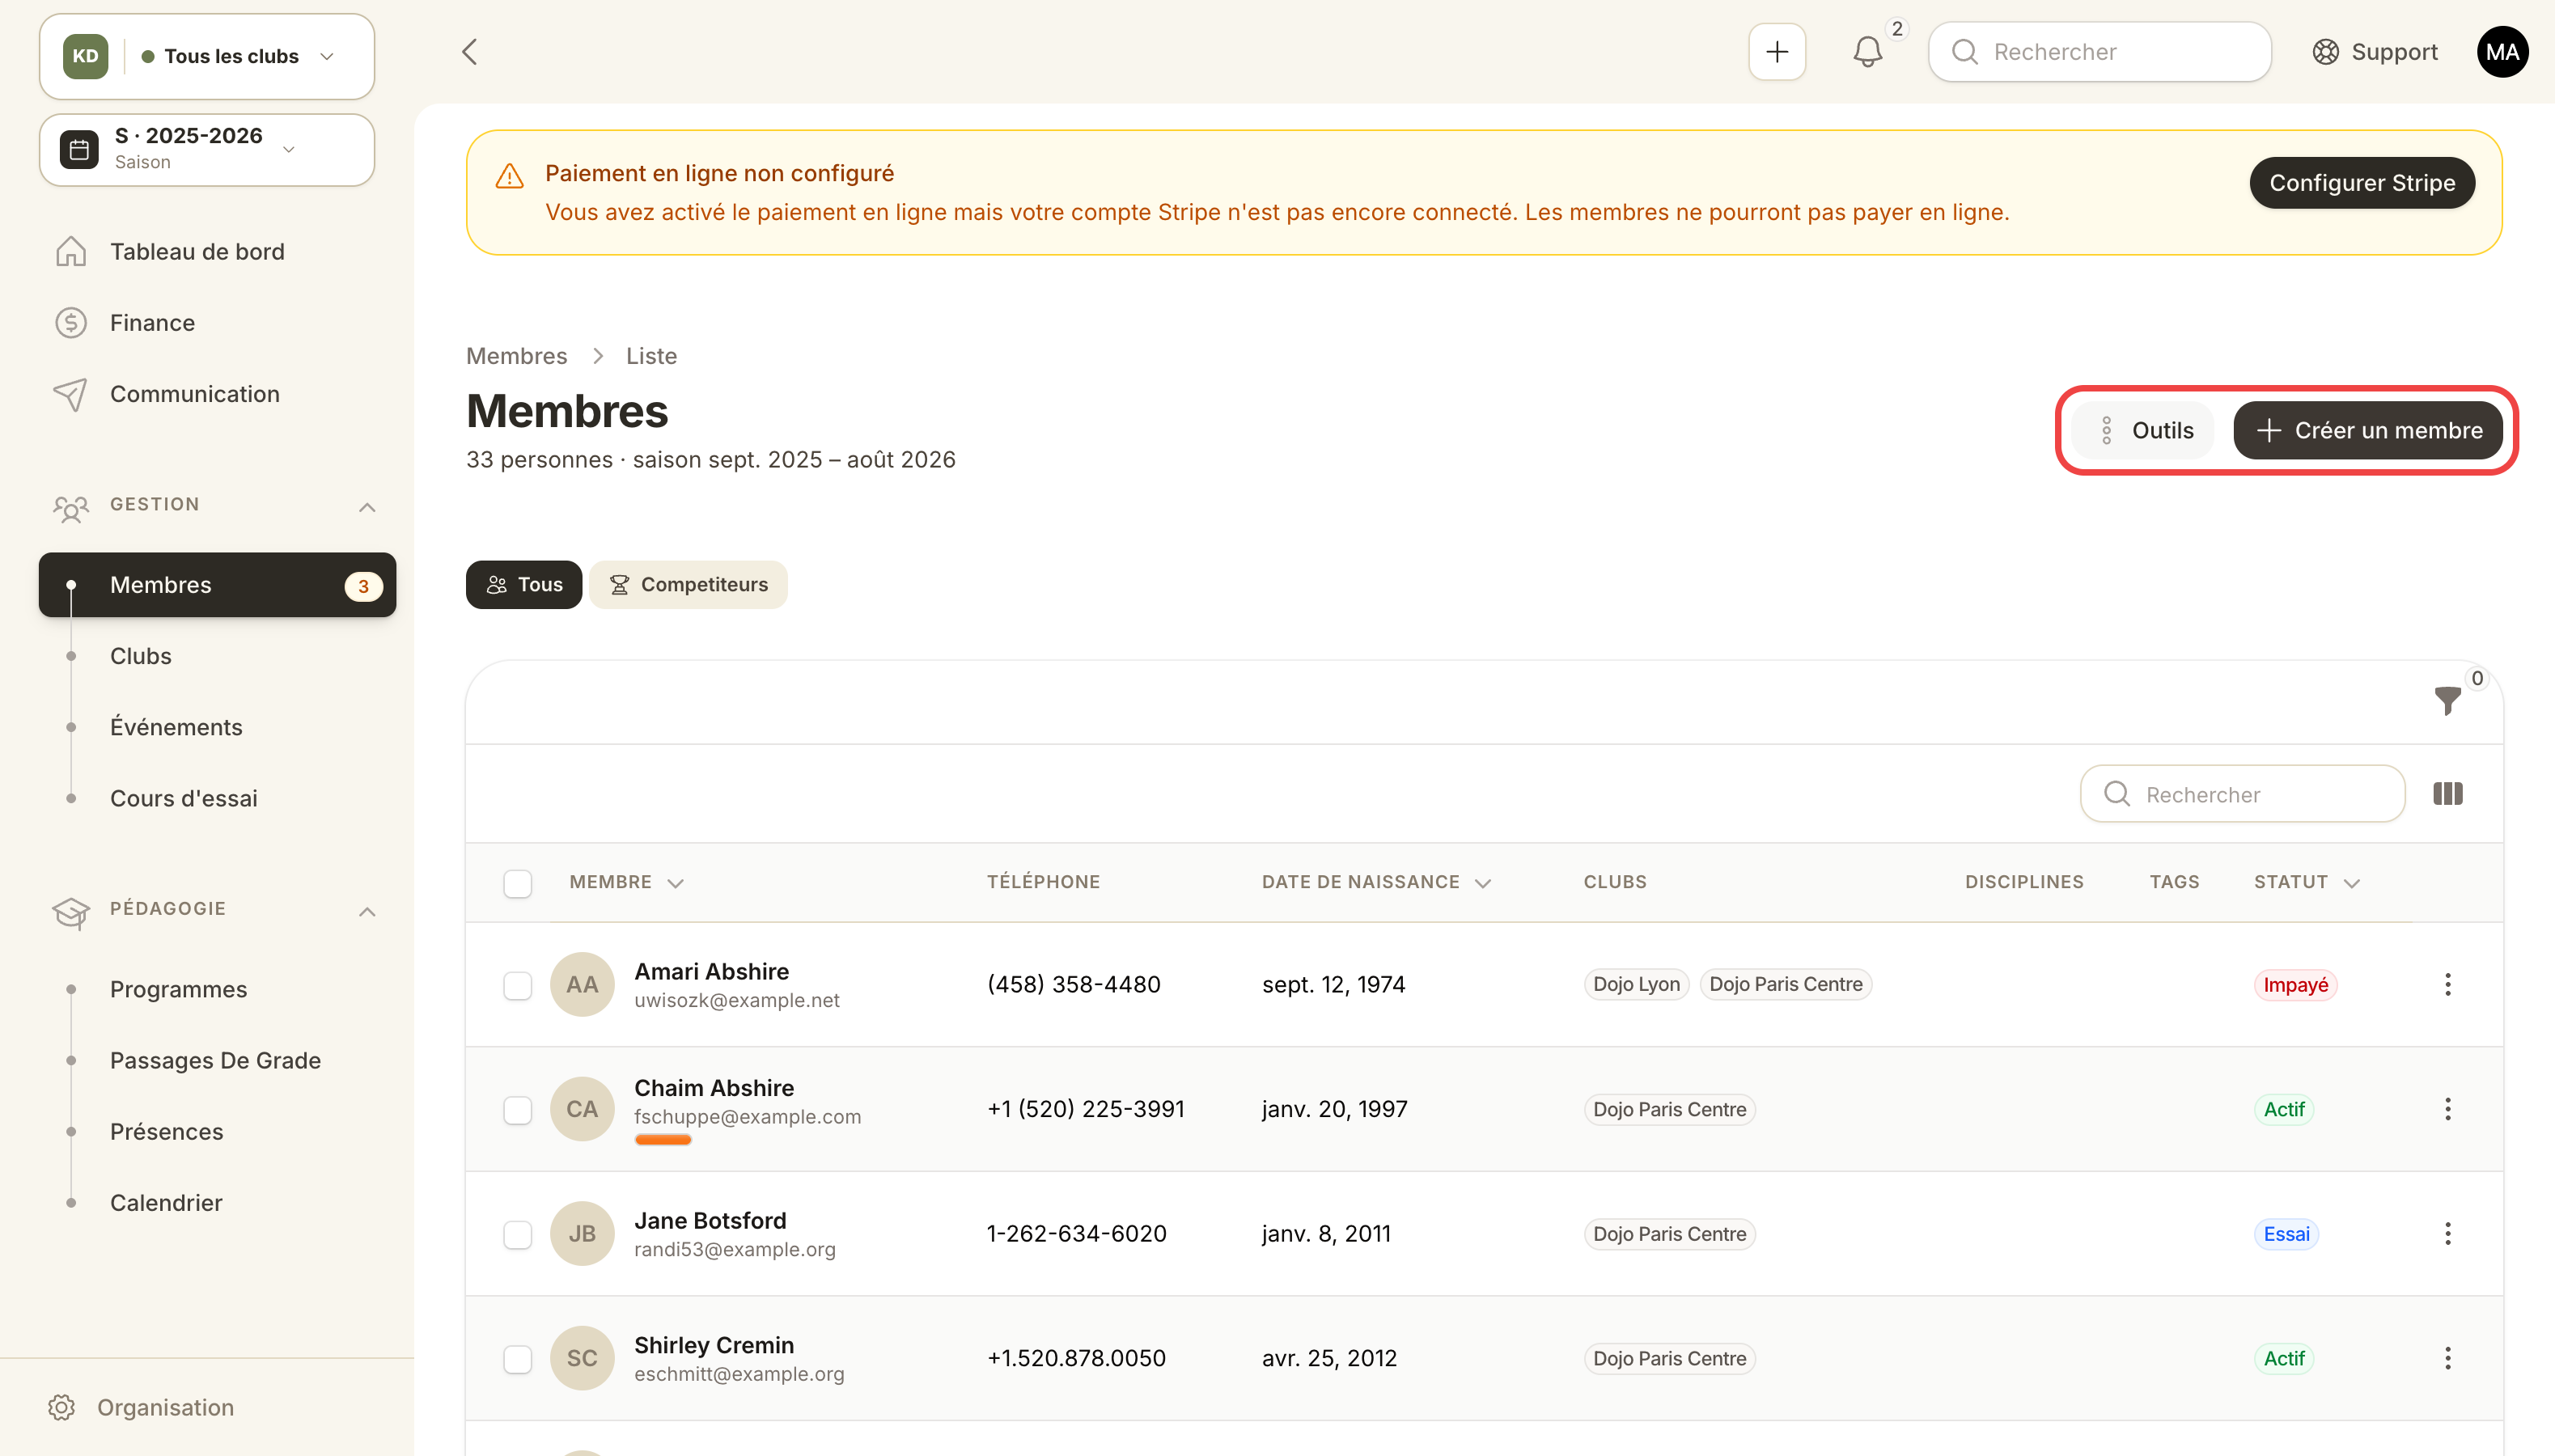Viewport: 2555px width, 1456px height.
Task: Click the CA avatar of Chaim Abshire
Action: (x=582, y=1109)
